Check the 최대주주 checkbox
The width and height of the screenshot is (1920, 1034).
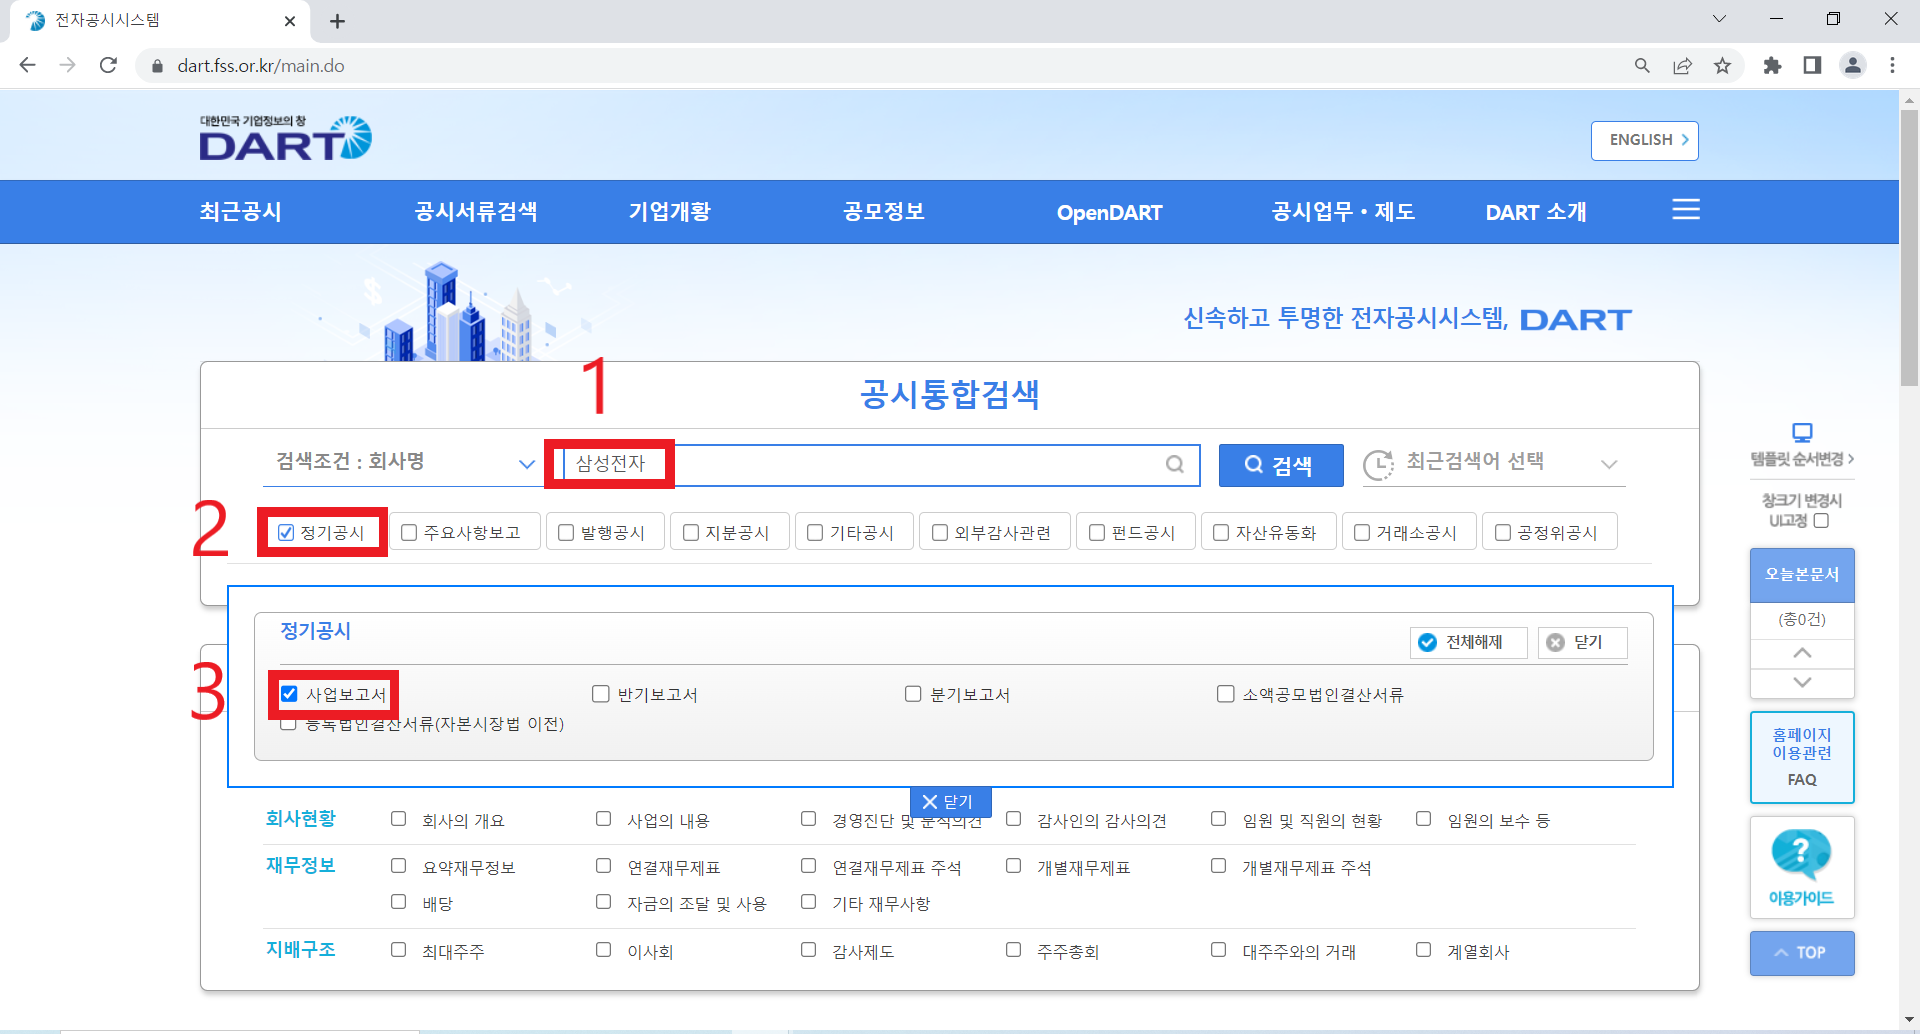click(398, 949)
